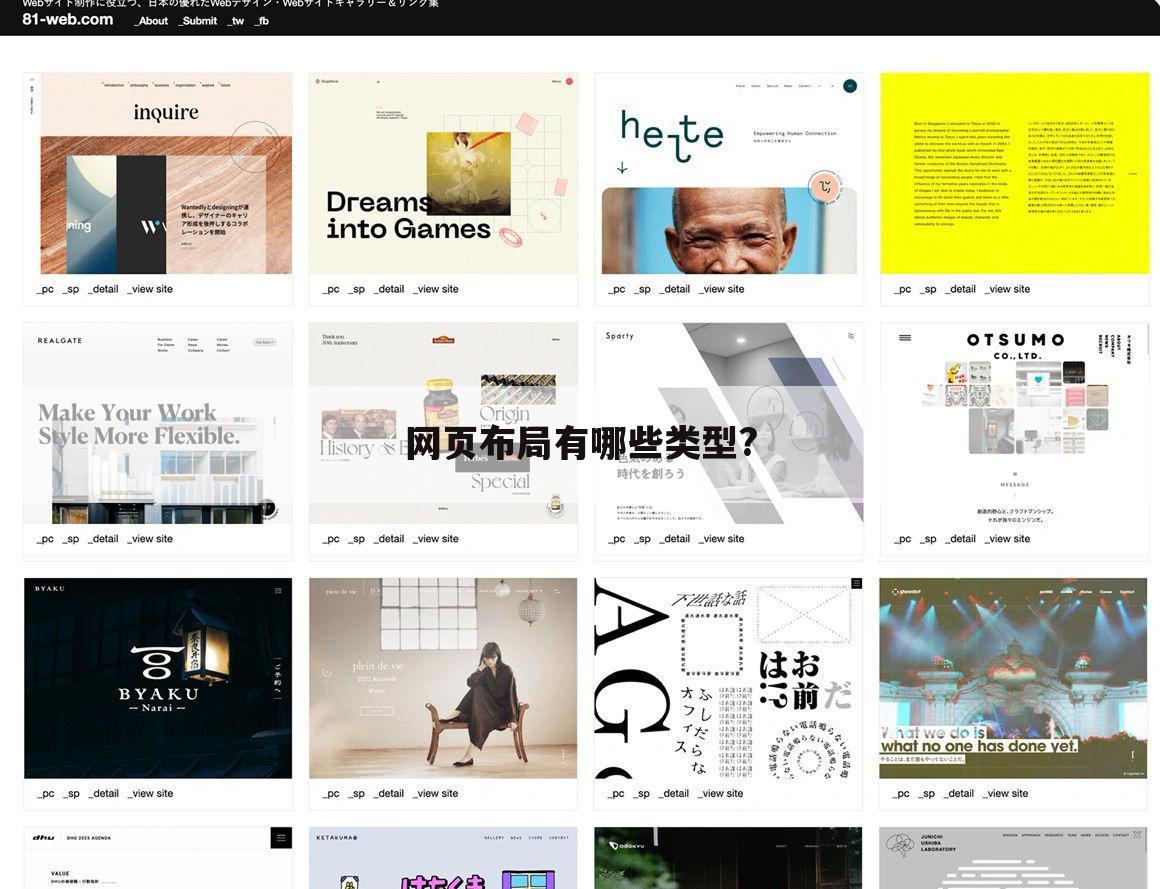
Task: Click _detail under the yellow page thumbnail
Action: 960,289
